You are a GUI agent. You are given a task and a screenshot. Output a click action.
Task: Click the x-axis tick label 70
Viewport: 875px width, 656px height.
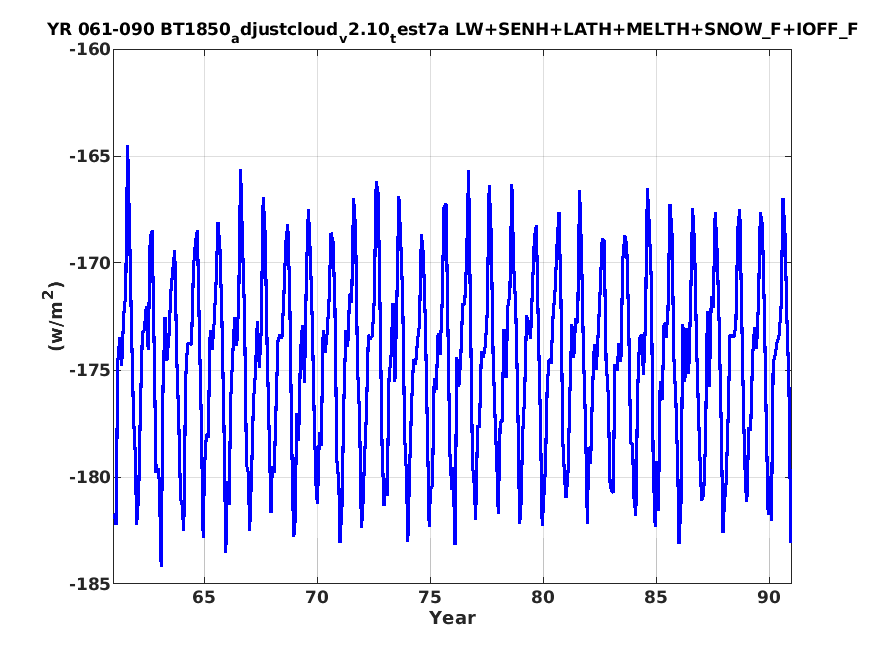click(317, 597)
